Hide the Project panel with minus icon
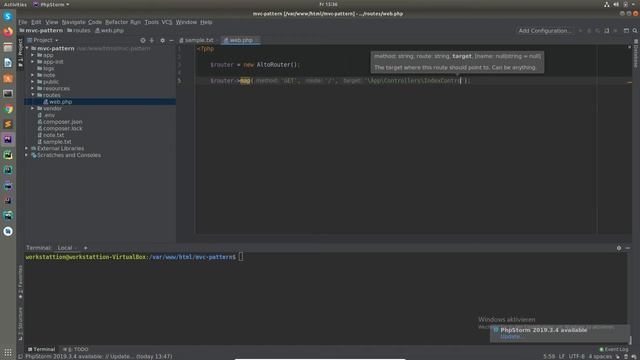640x360 pixels. point(171,40)
